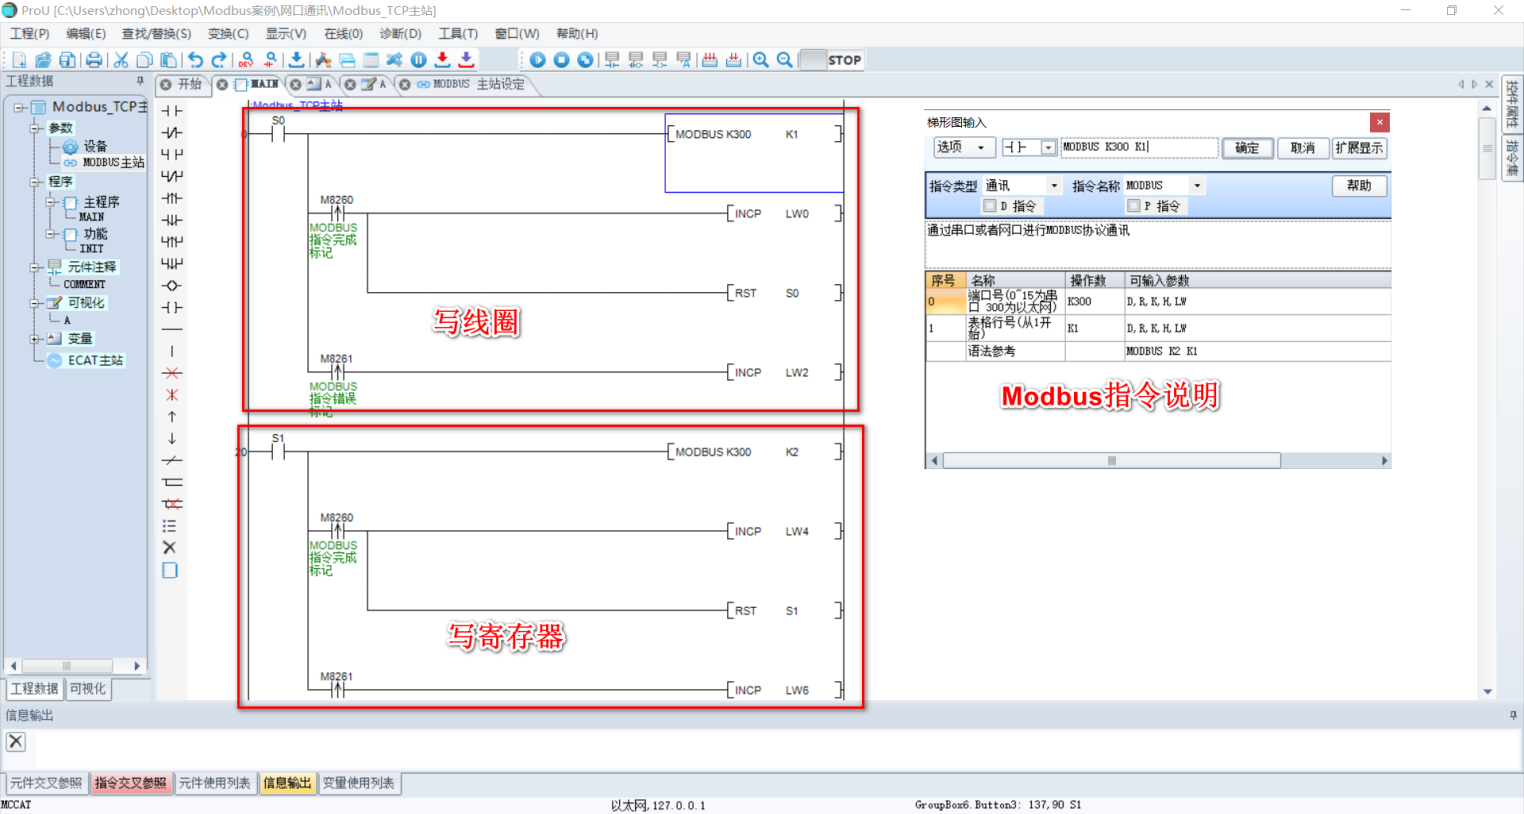
Task: Zoom out the ladder editor
Action: pos(785,60)
